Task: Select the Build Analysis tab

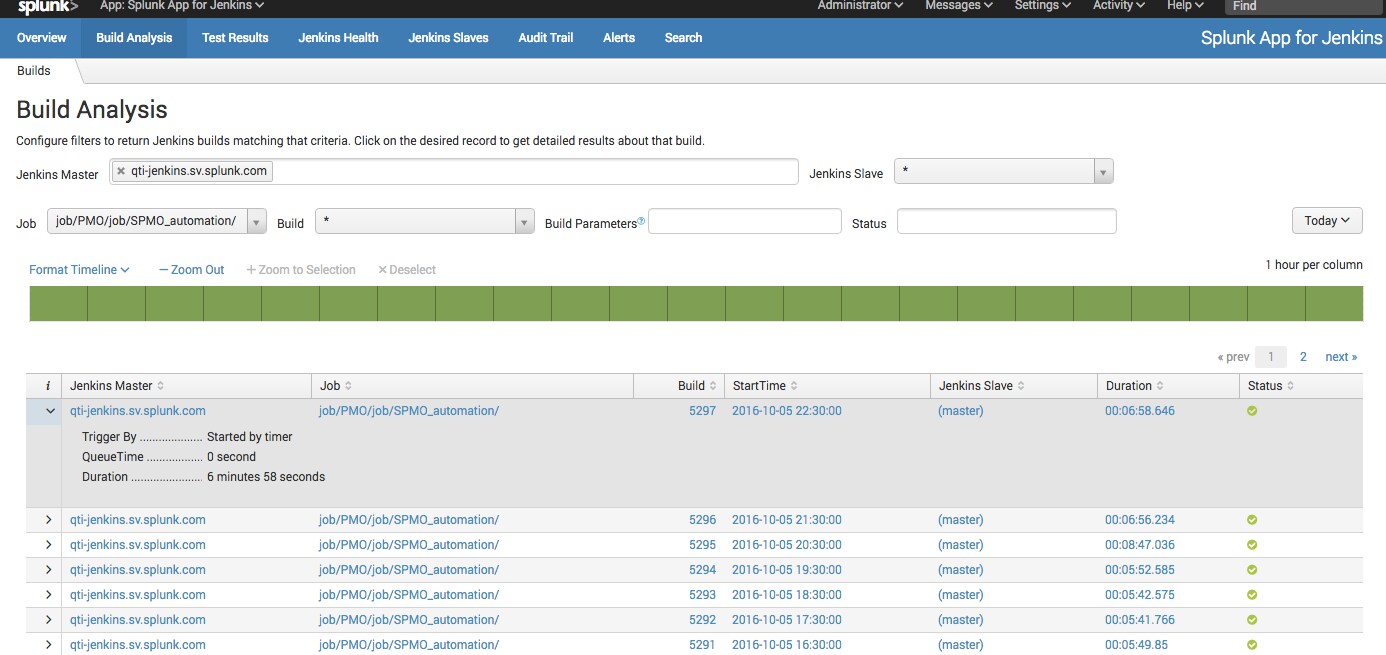Action: tap(134, 38)
